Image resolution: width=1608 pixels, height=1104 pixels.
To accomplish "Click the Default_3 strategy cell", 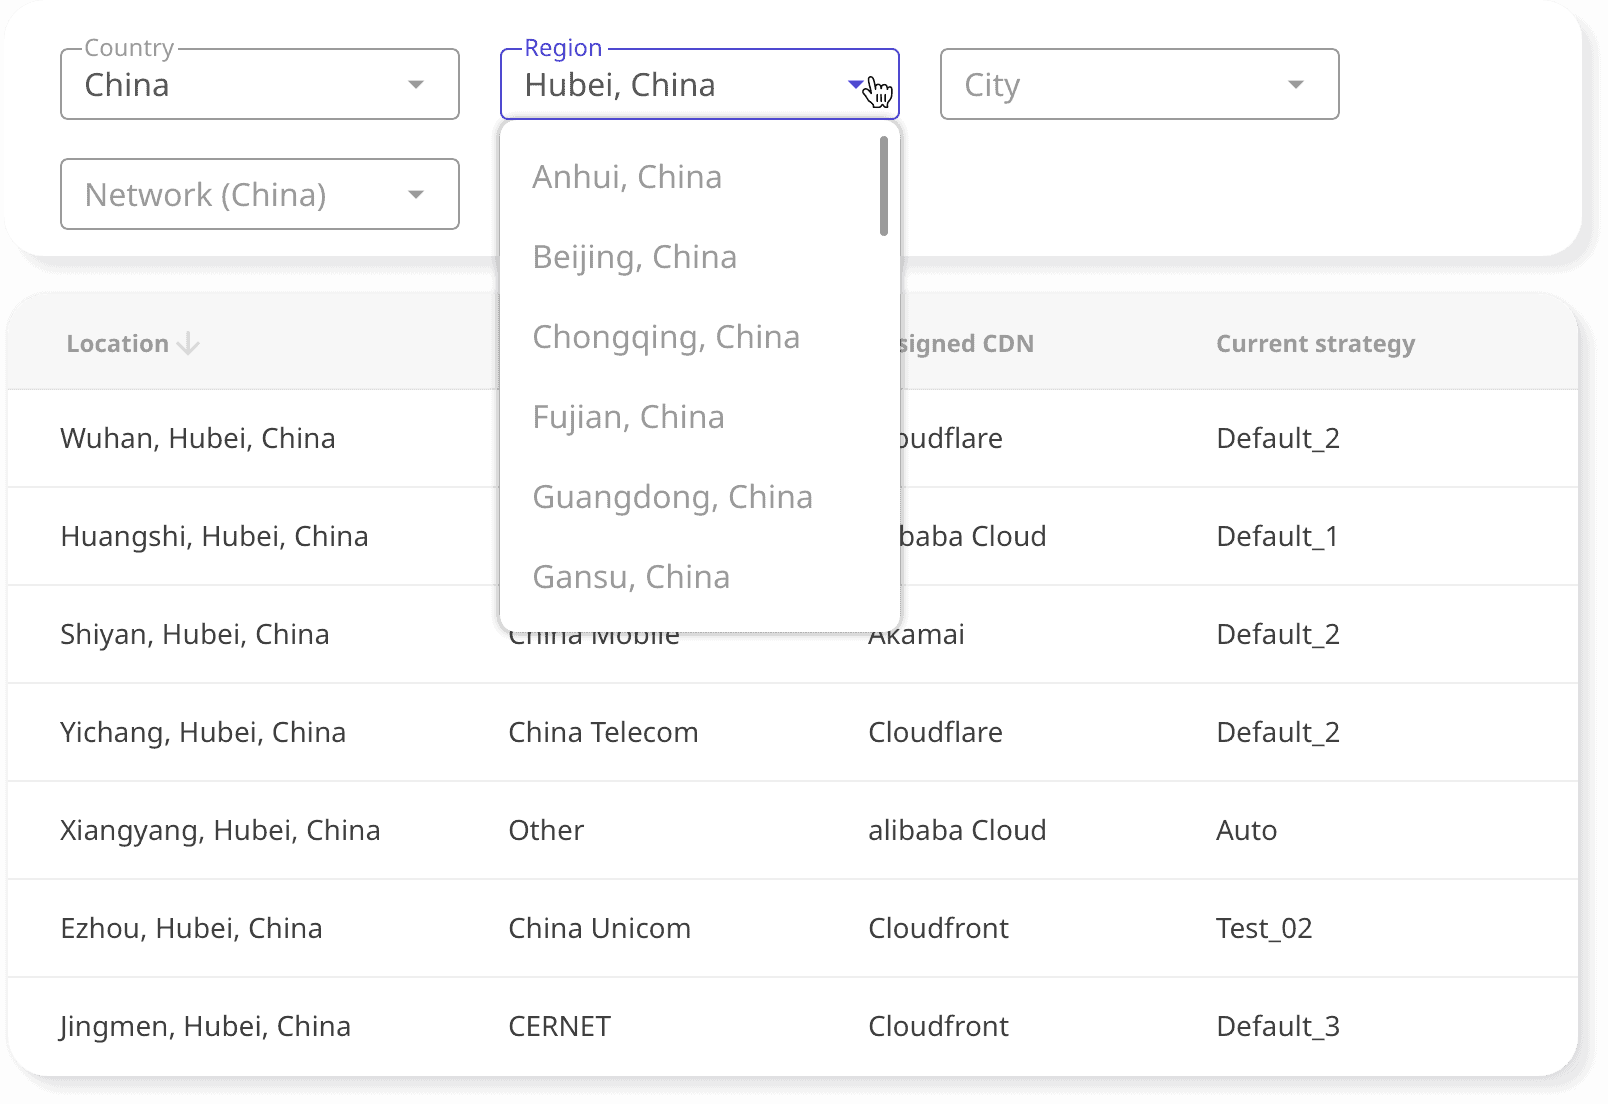I will (x=1278, y=1026).
